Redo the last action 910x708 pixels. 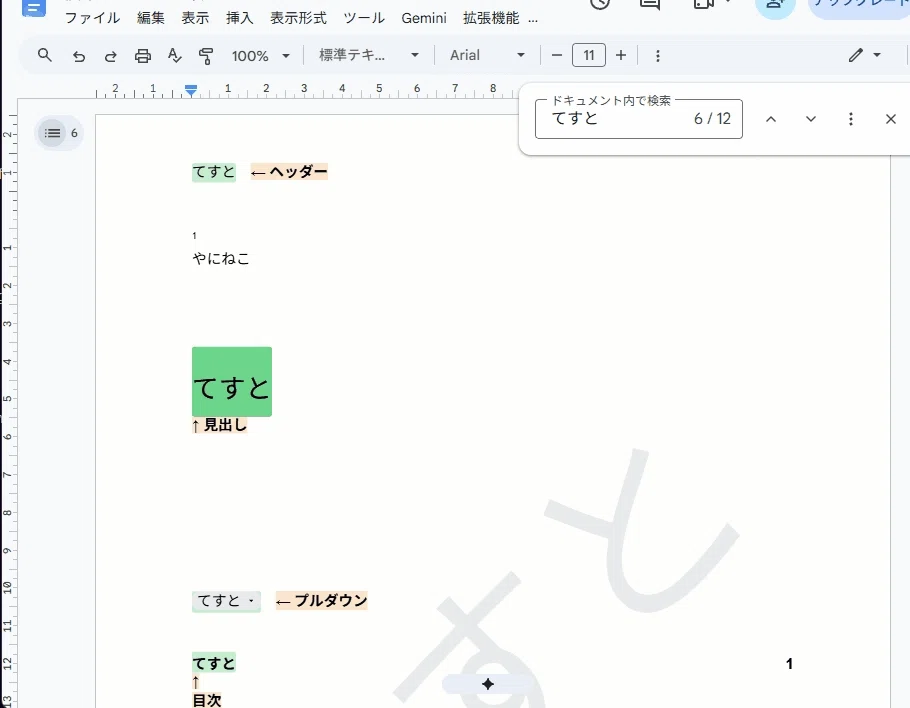110,56
